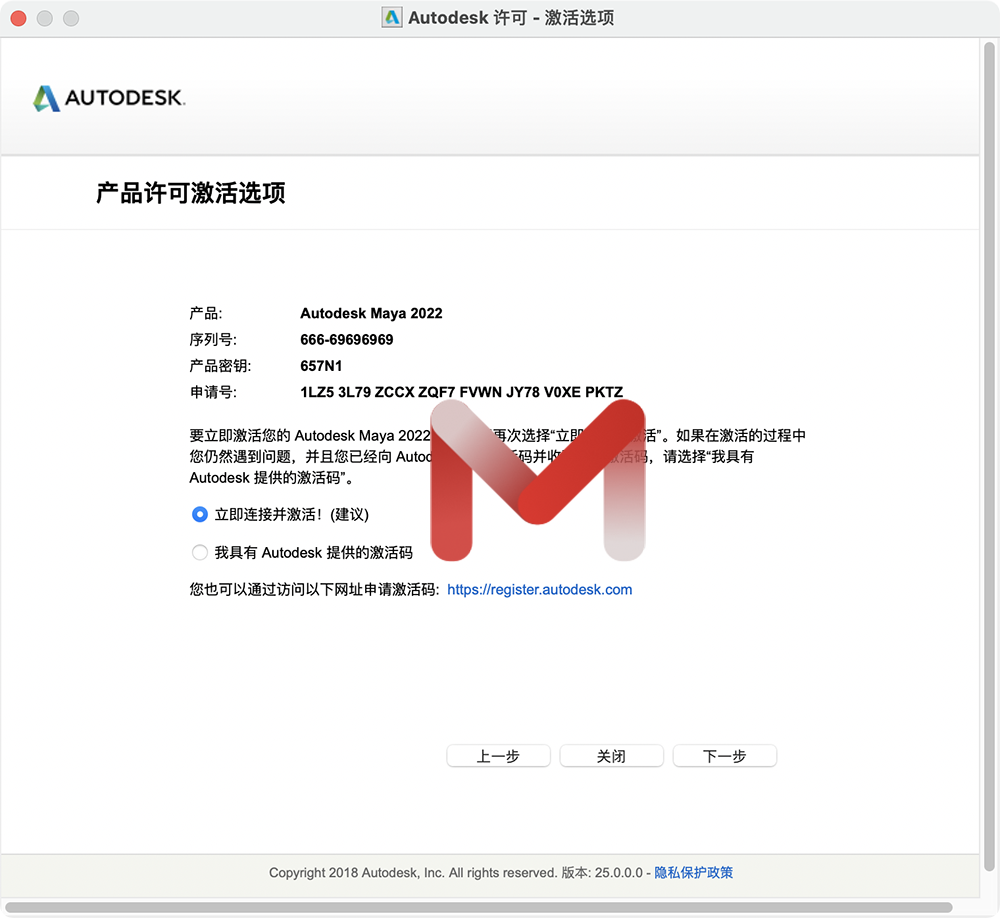Click the request code starting 1LZ5 3L79
1000x918 pixels.
click(461, 392)
